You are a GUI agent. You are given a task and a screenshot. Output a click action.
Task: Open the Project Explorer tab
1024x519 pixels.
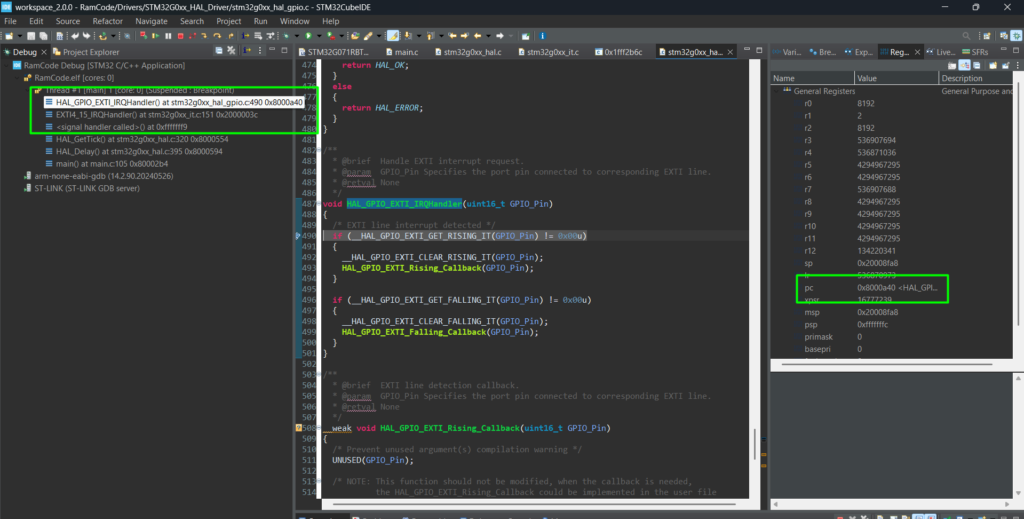(90, 52)
